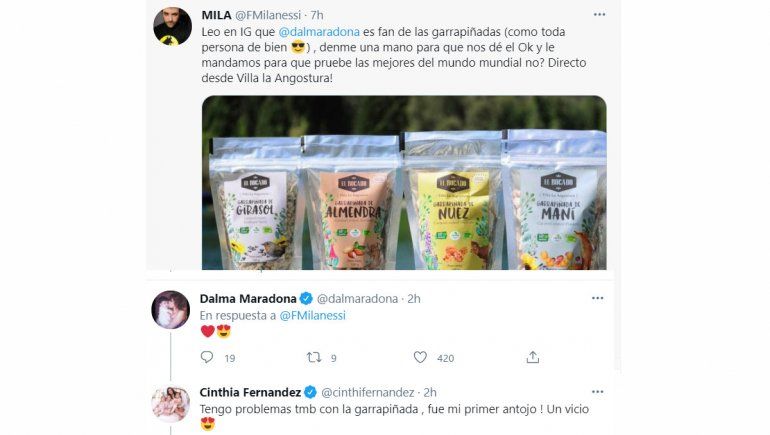Like Dalma Maradona's heart emoji tweet
Image resolution: width=770 pixels, height=435 pixels.
point(420,357)
